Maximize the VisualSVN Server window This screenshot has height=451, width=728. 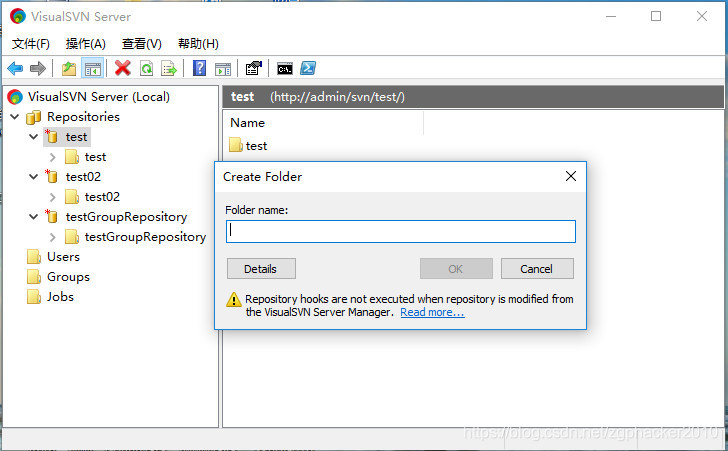point(656,16)
